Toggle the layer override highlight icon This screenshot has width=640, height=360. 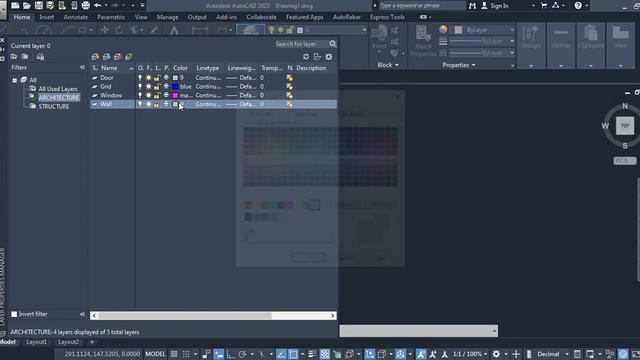[x=317, y=57]
